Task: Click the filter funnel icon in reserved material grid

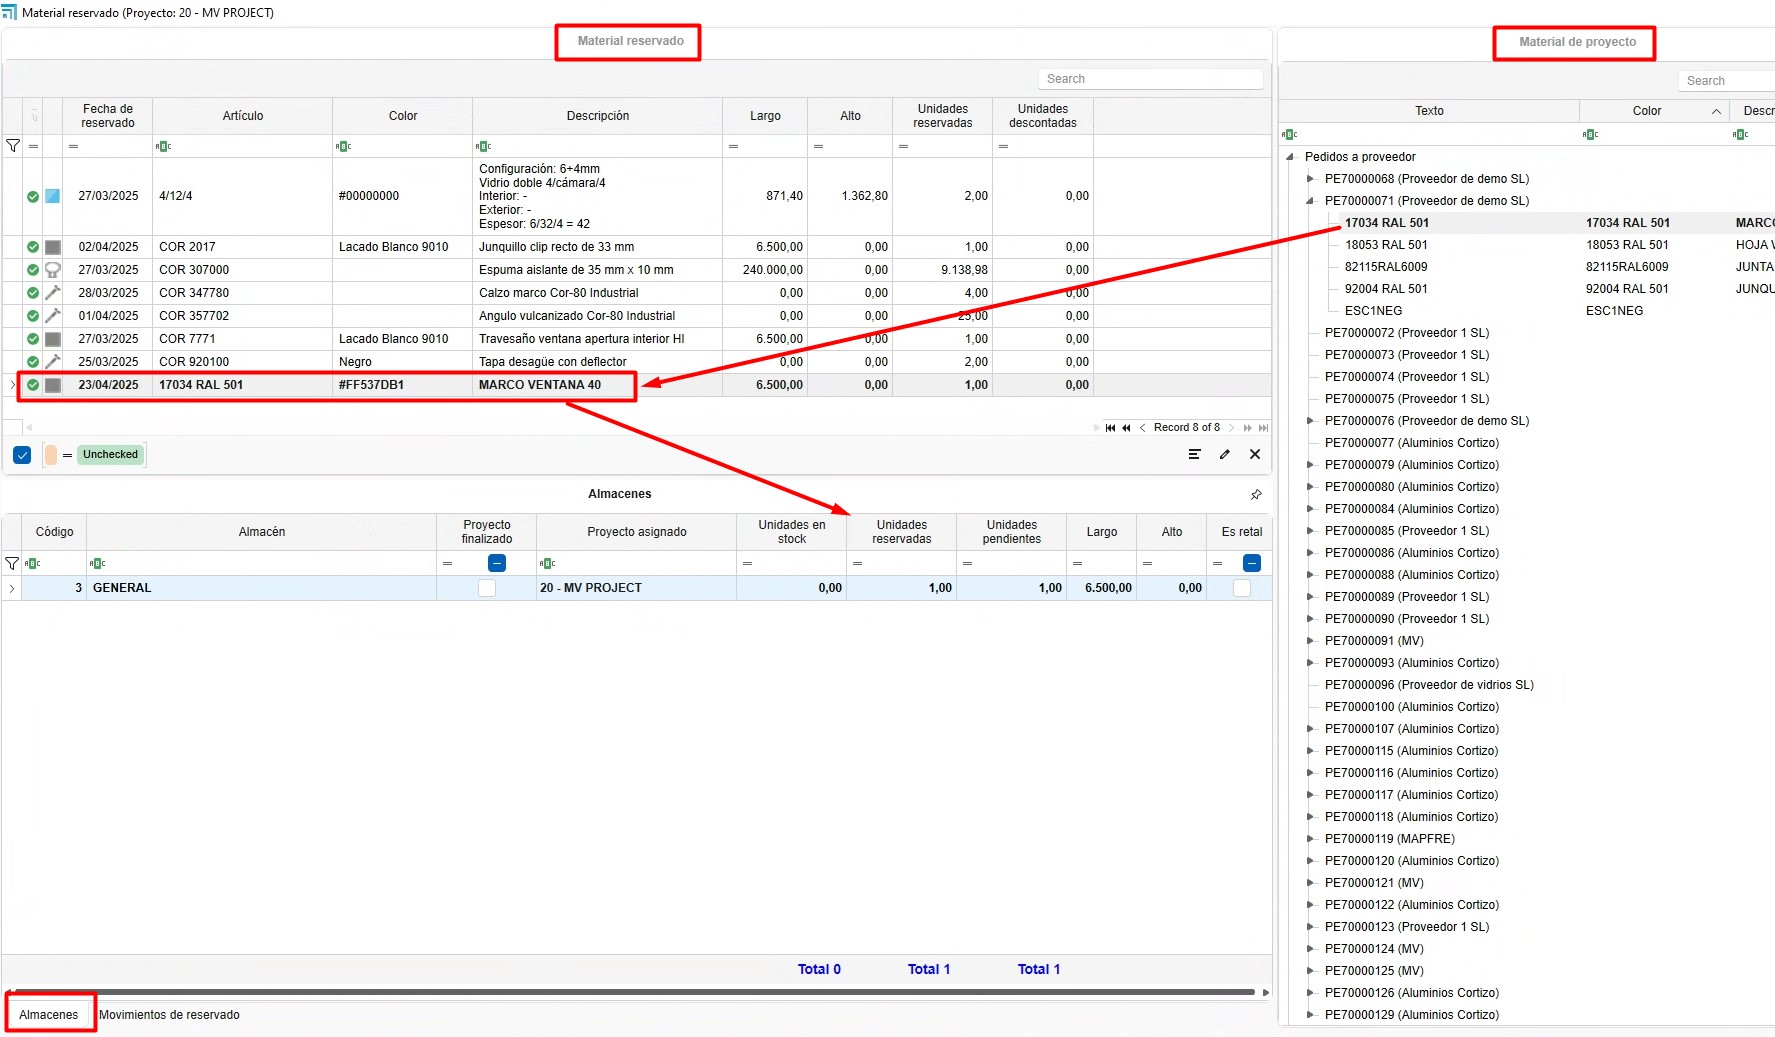Action: point(13,146)
